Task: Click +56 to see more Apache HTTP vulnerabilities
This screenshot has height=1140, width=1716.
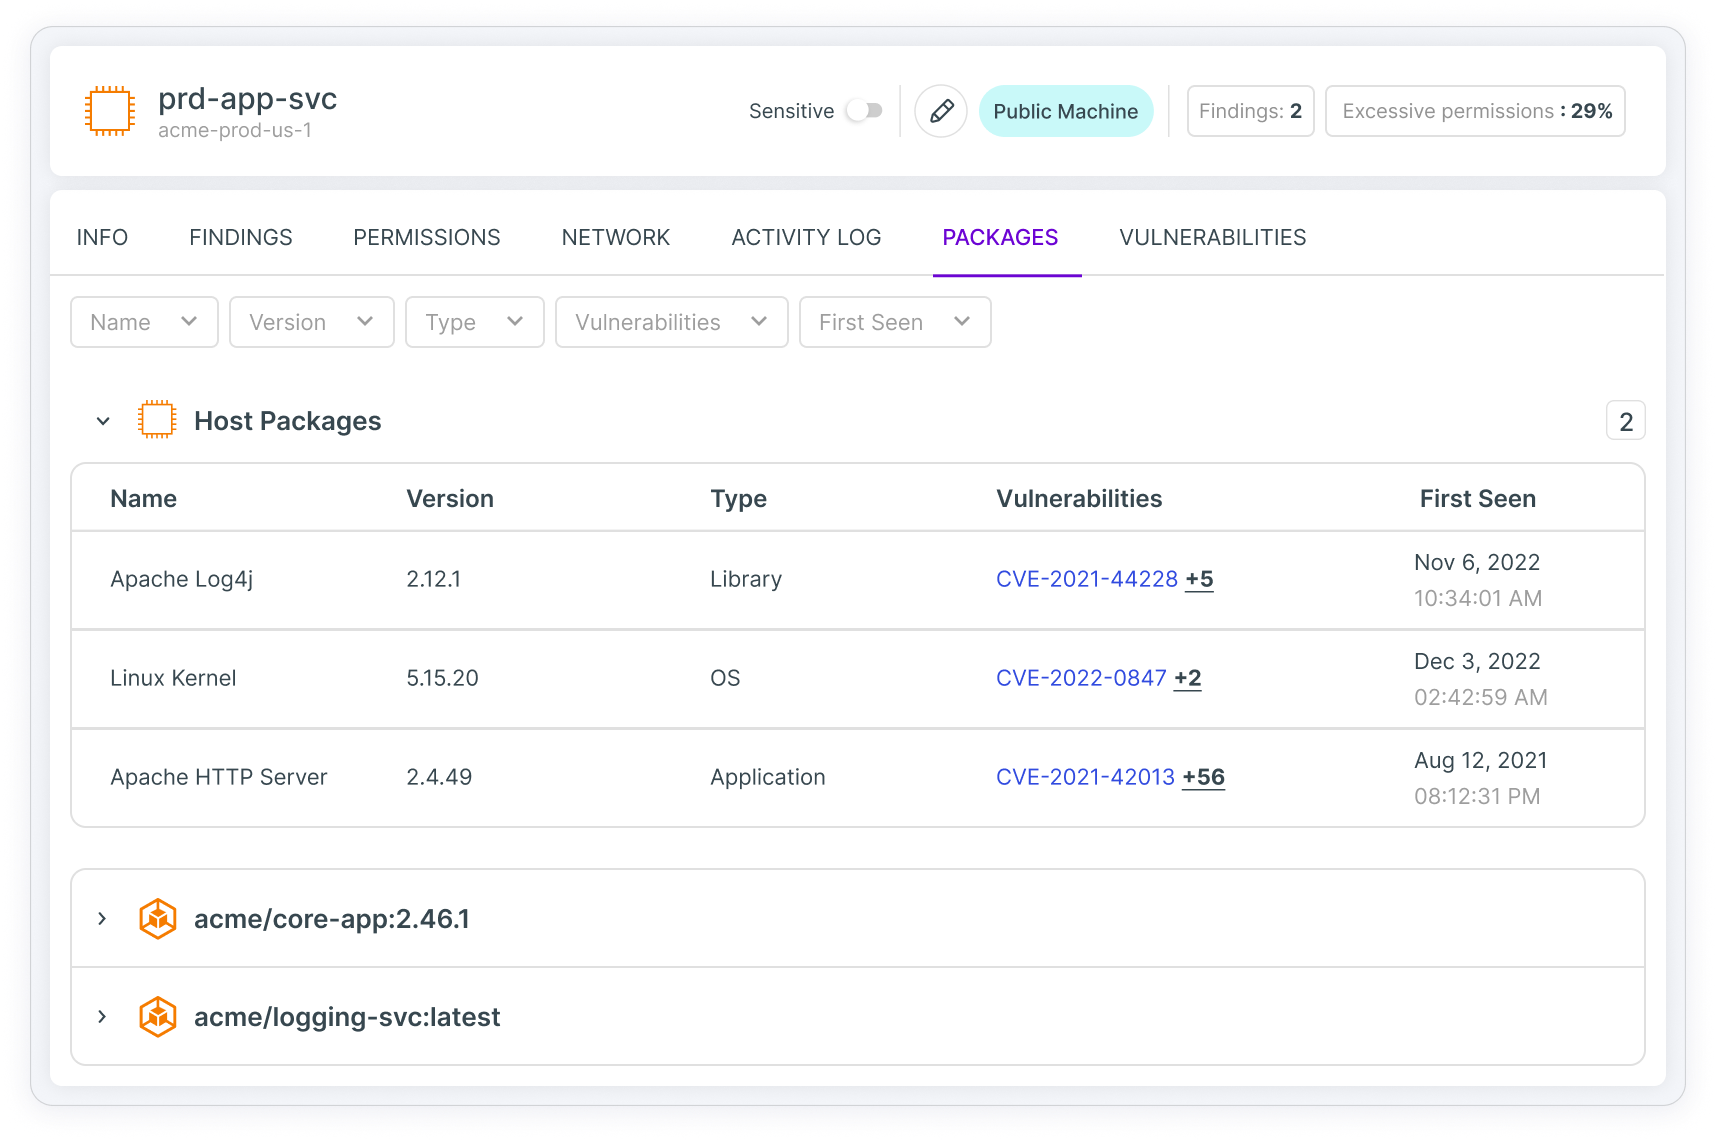Action: coord(1203,777)
